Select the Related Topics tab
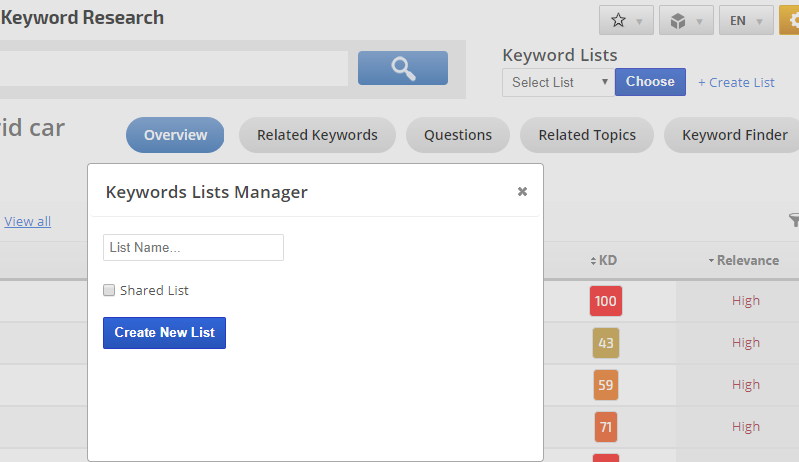The height and width of the screenshot is (462, 799). (x=587, y=135)
